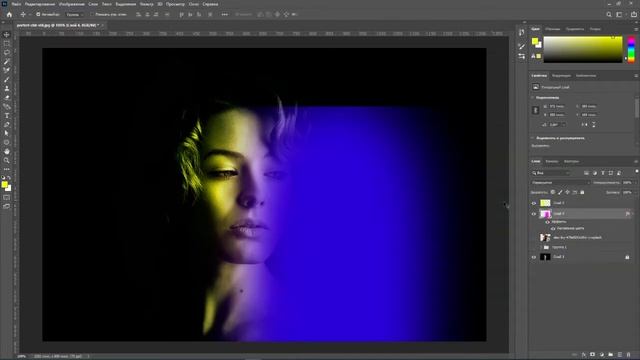Select the Type (T) tool
640x360 pixels.
pyautogui.click(x=7, y=116)
